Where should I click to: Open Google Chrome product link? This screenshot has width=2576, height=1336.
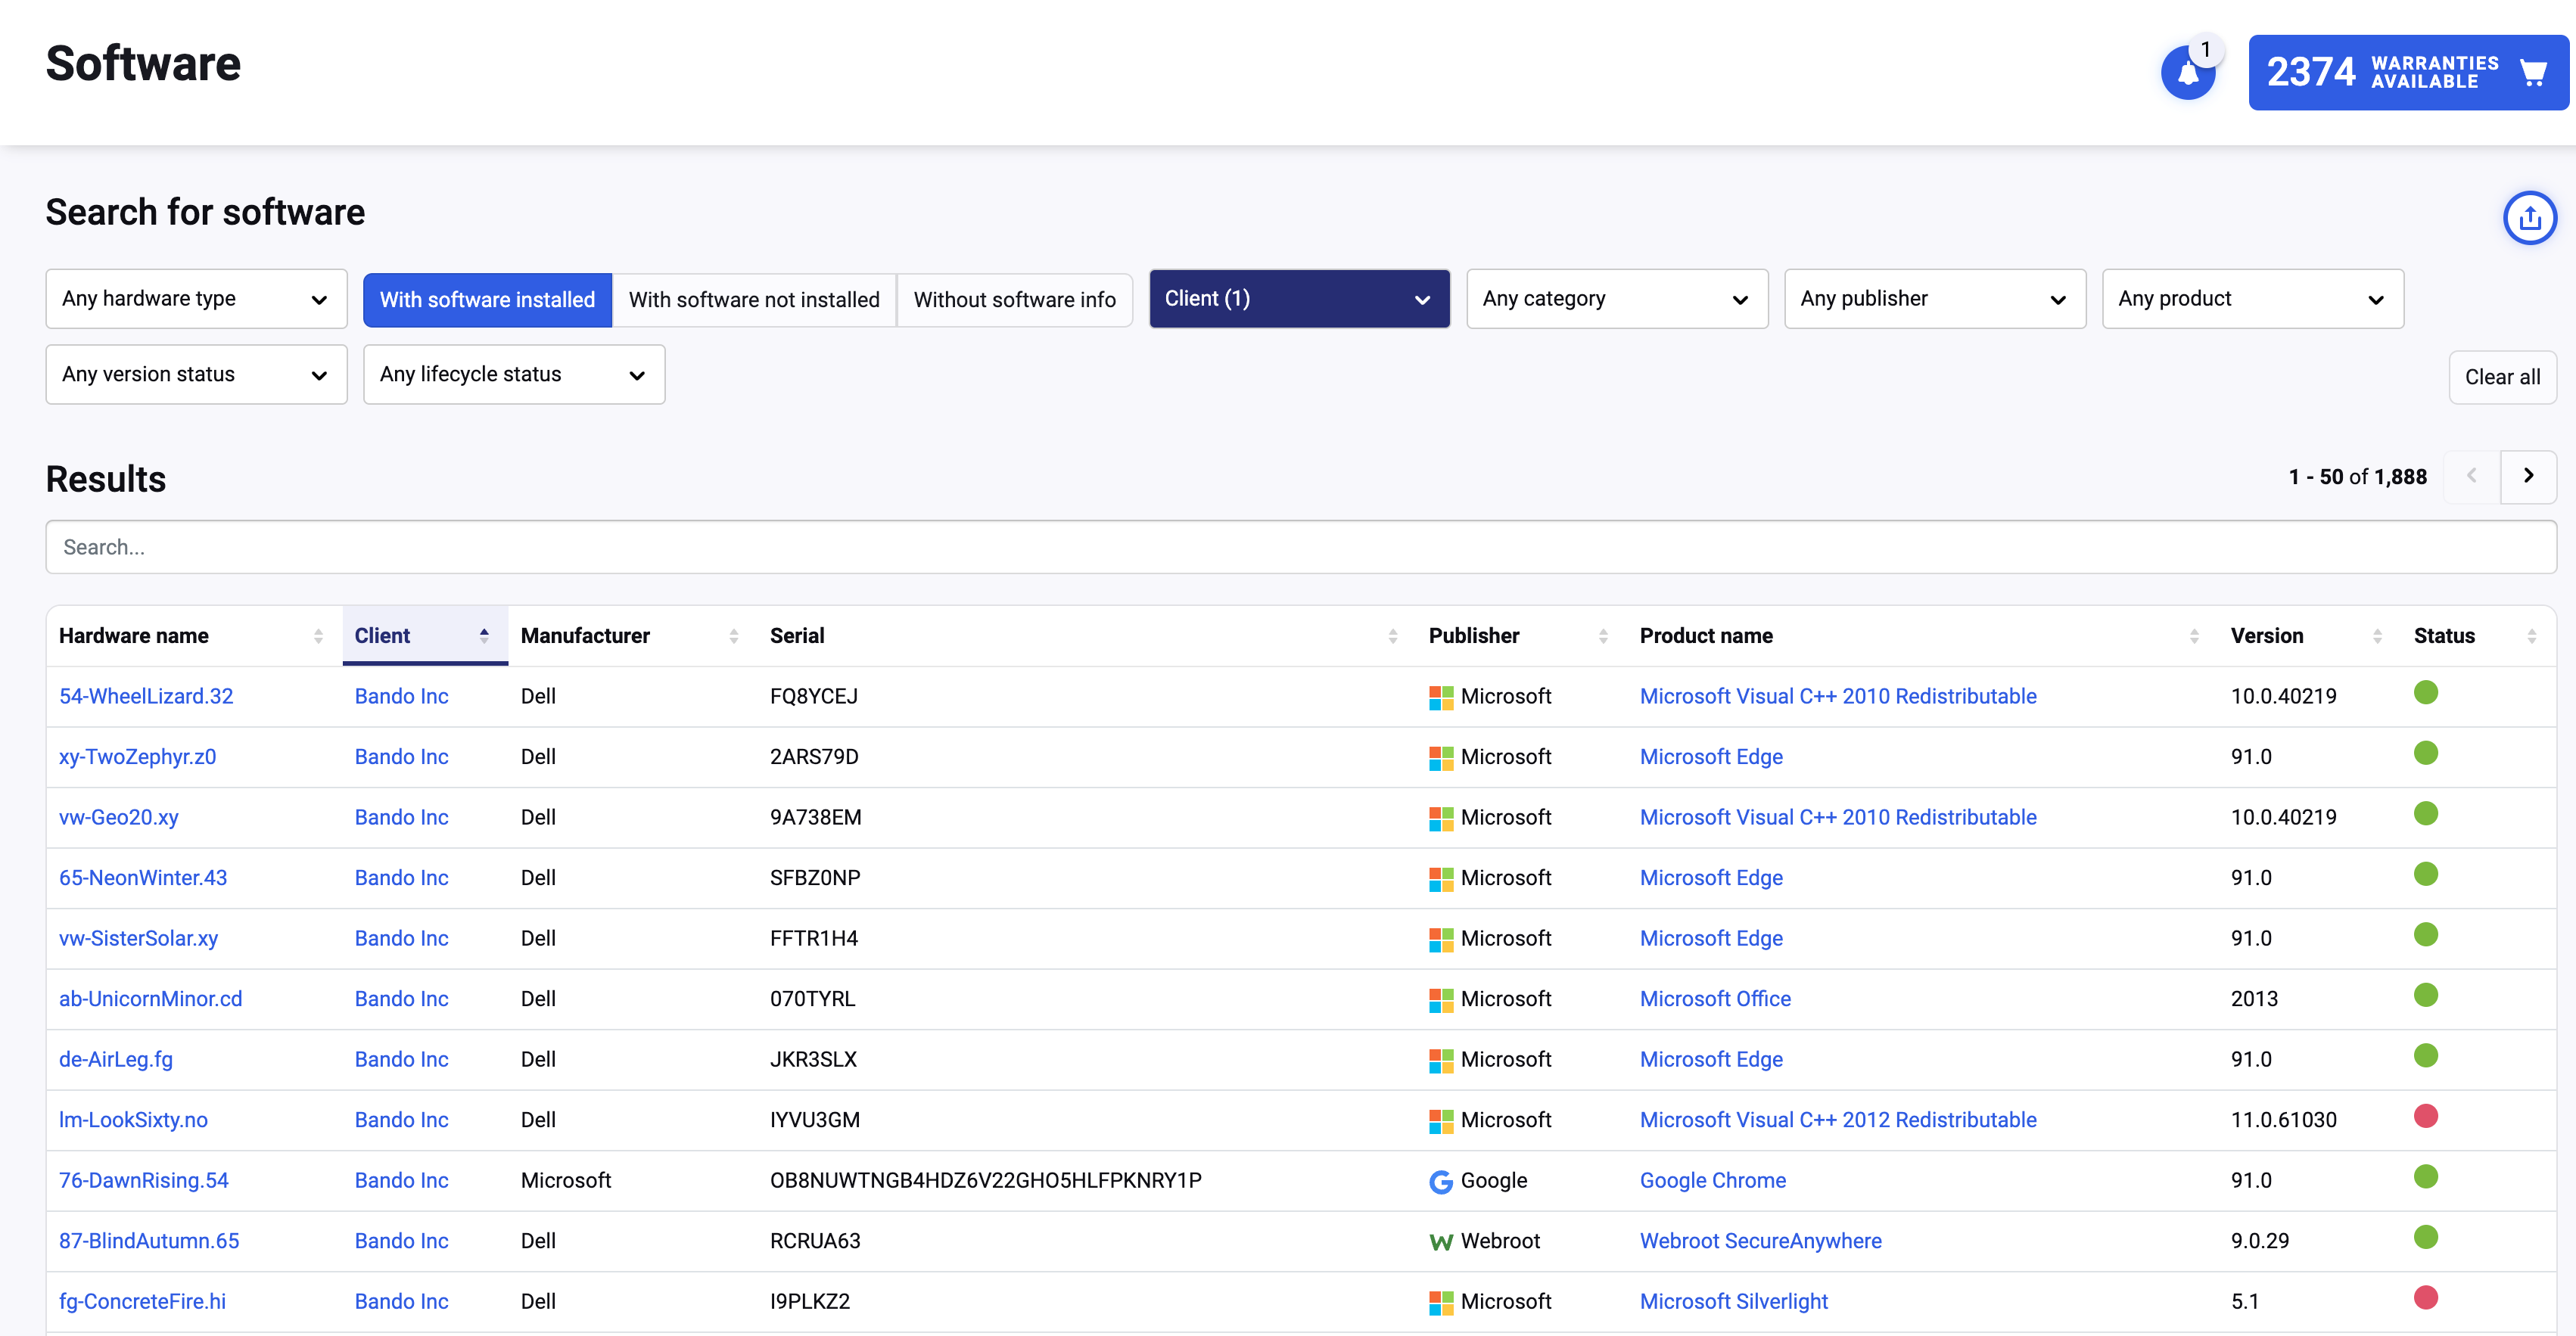(1712, 1181)
